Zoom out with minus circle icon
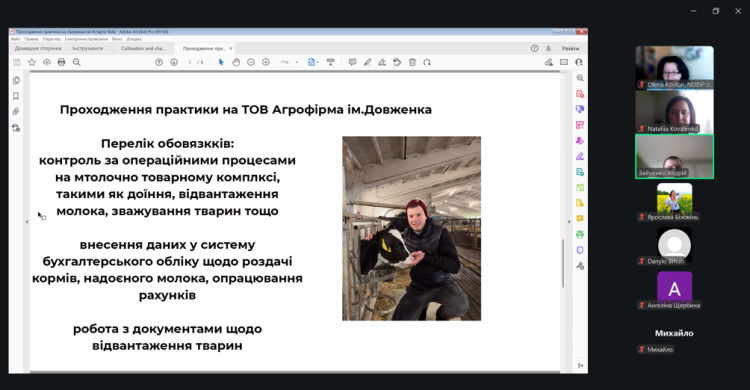750x390 pixels. click(x=251, y=62)
